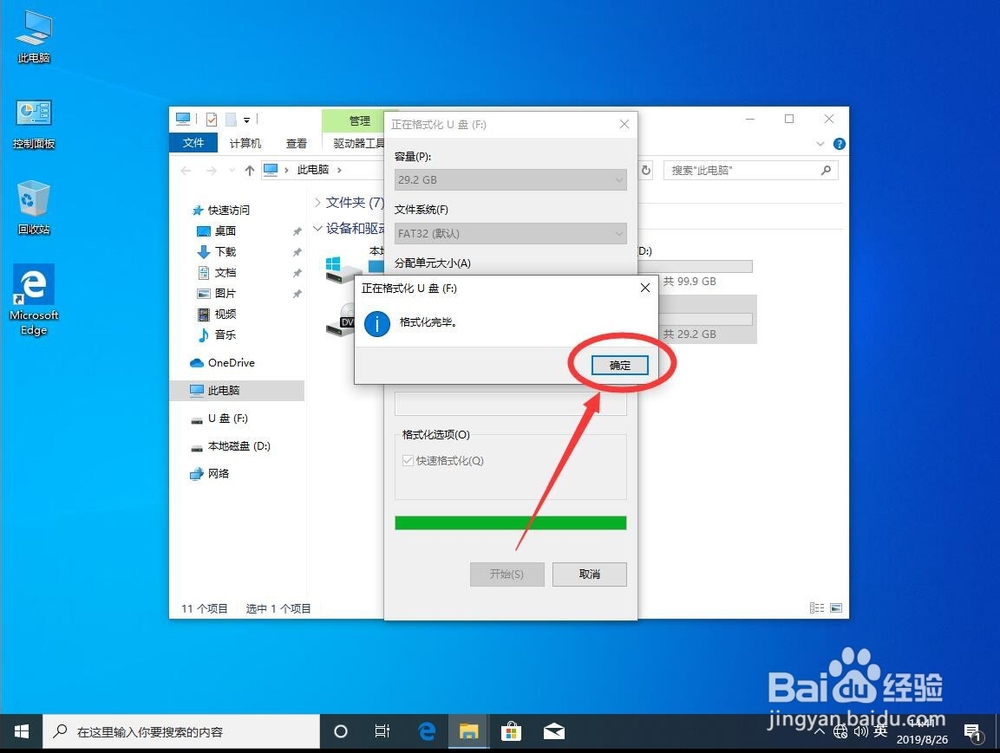This screenshot has width=1000, height=753.
Task: Click the Up folder arrow
Action: click(249, 170)
